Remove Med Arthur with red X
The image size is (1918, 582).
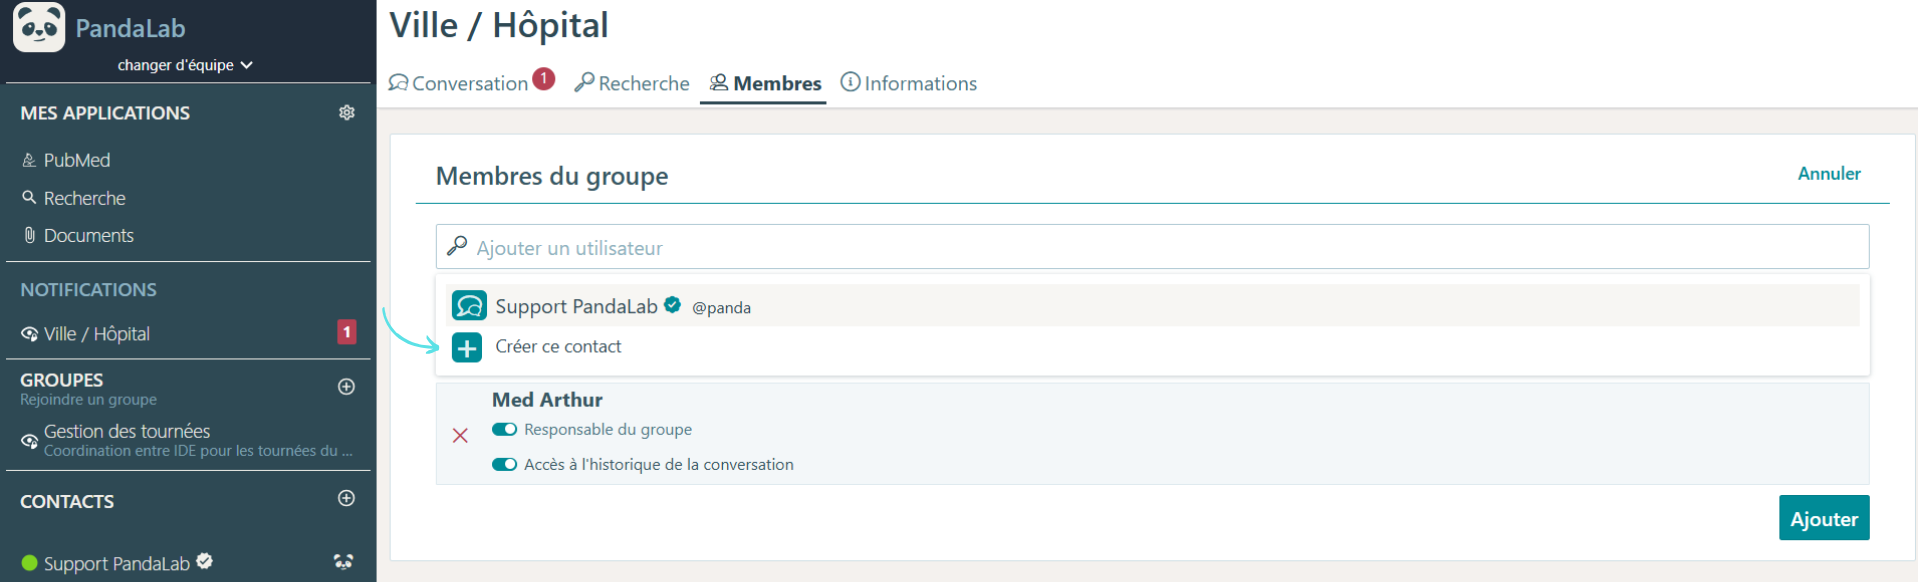coord(460,435)
